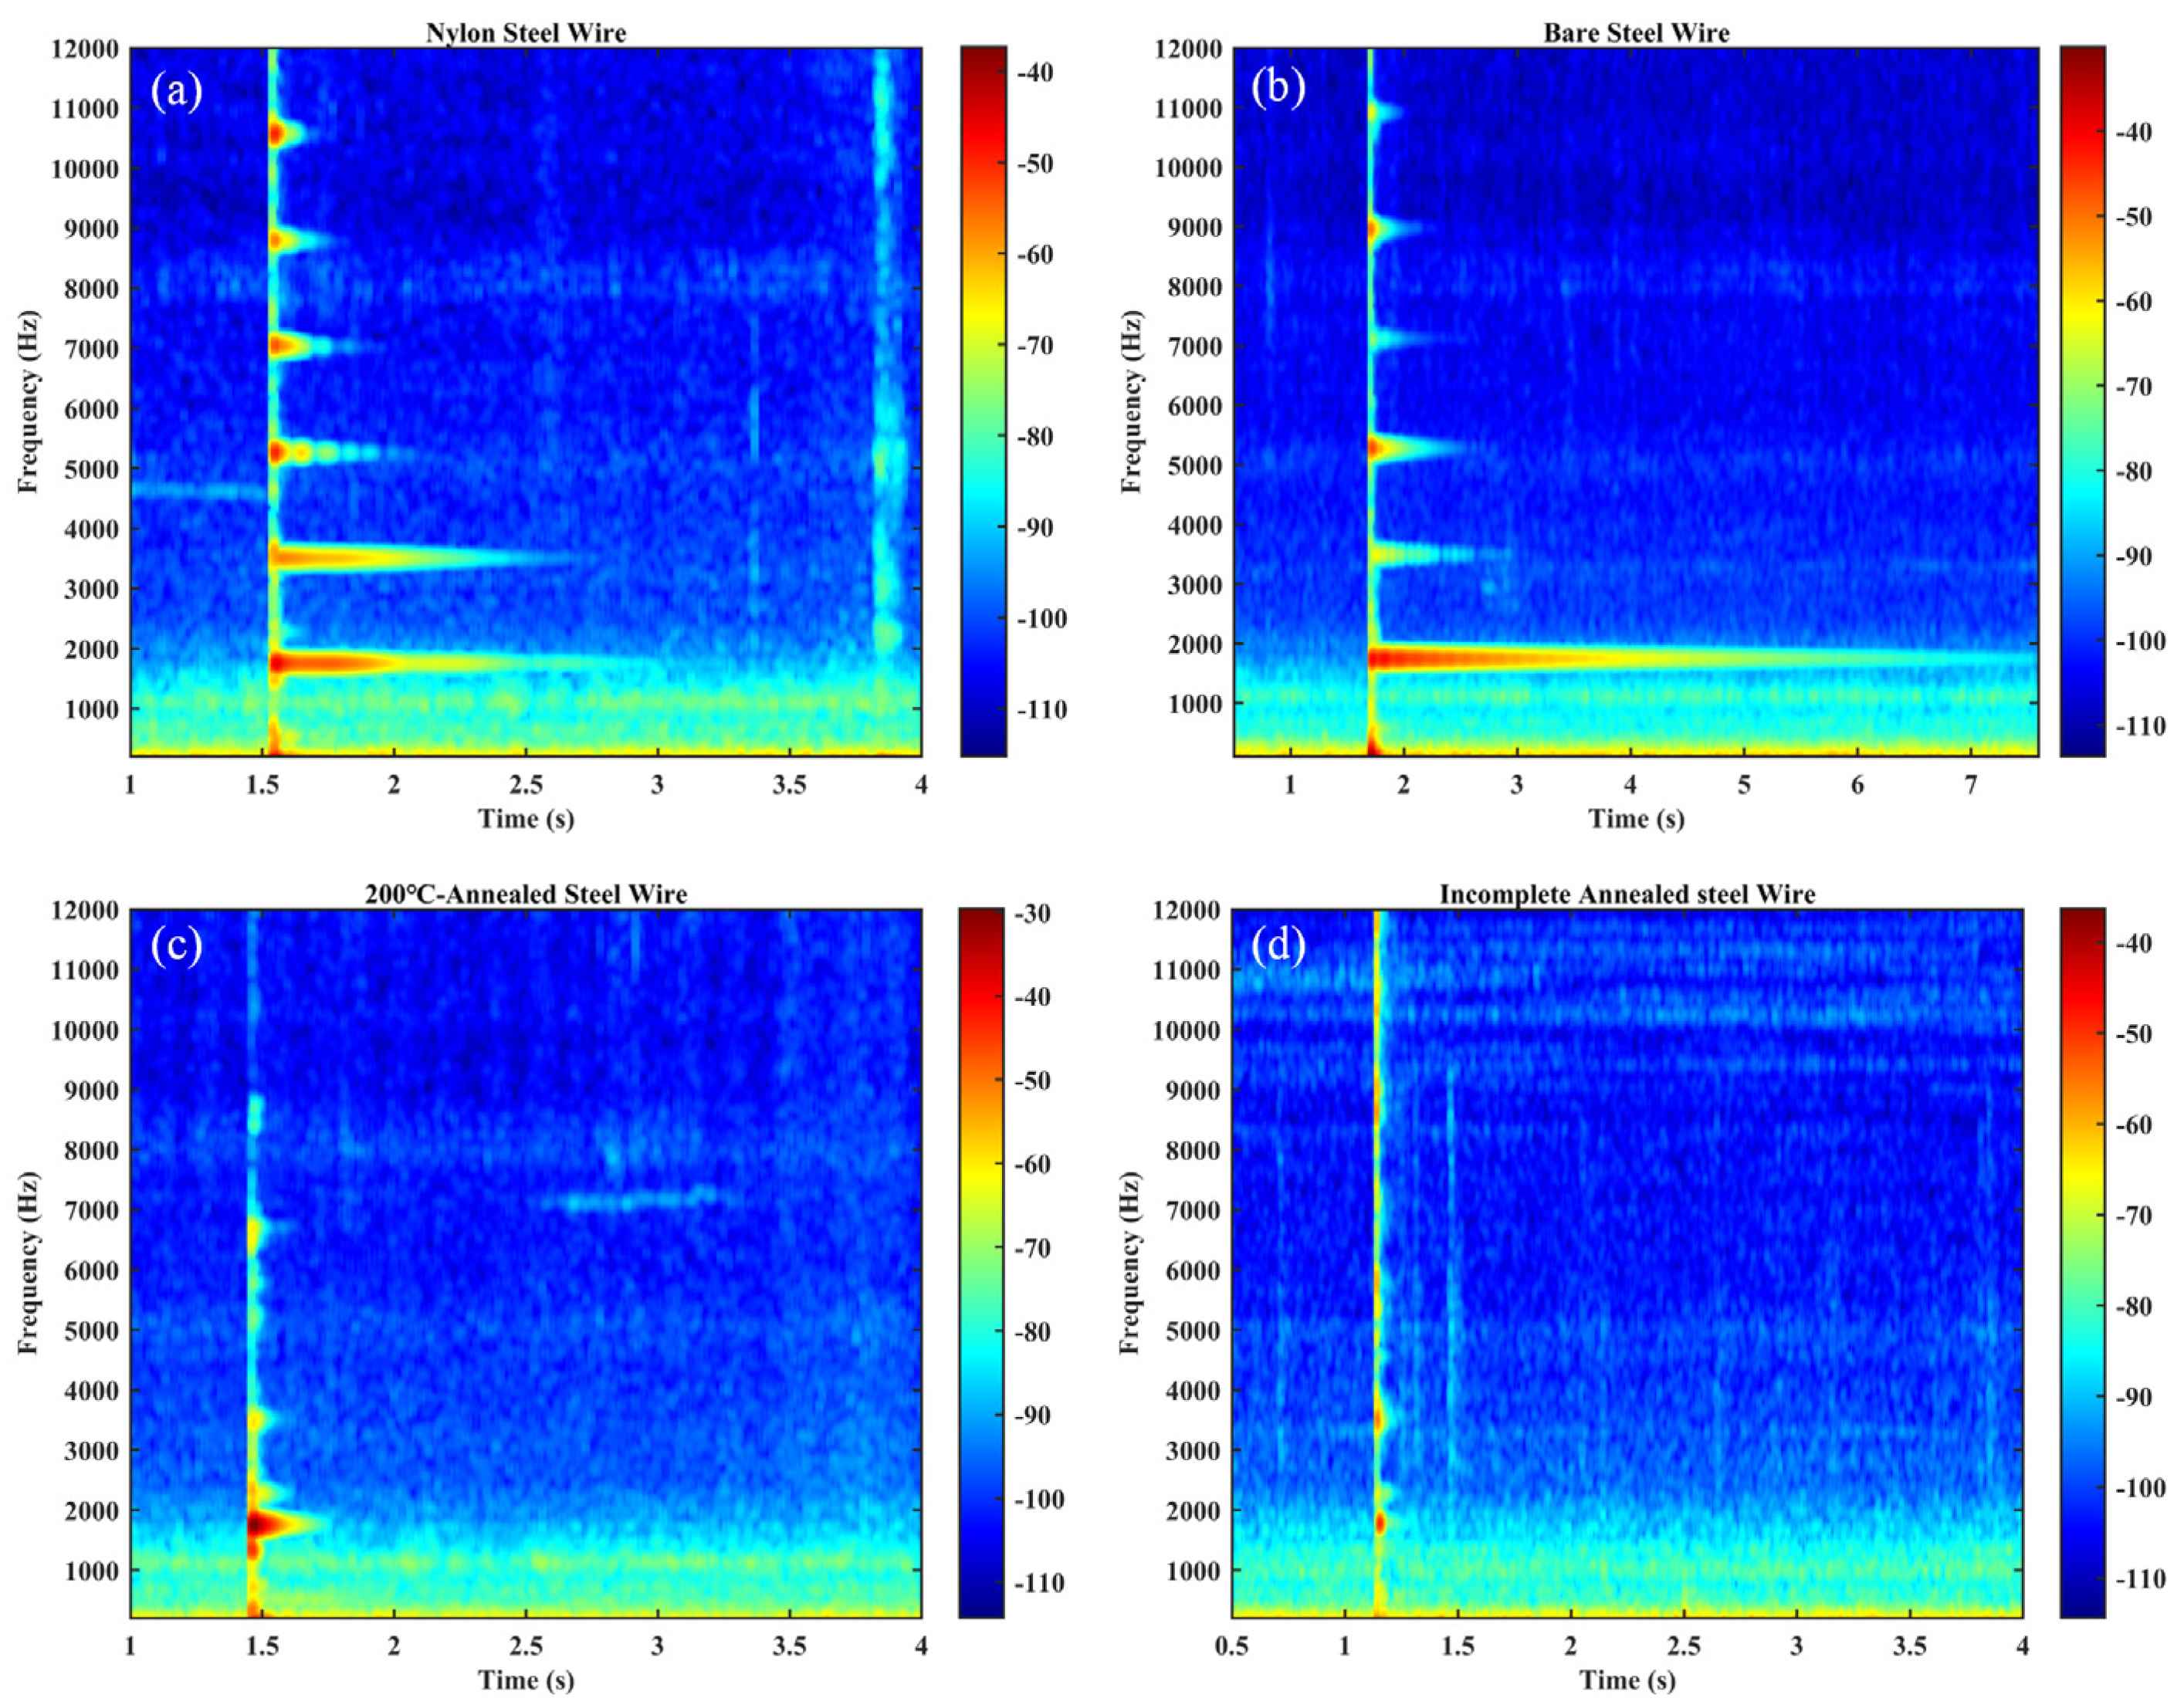Click "Time (s)" label under Nylon Steel Wire

click(x=526, y=819)
